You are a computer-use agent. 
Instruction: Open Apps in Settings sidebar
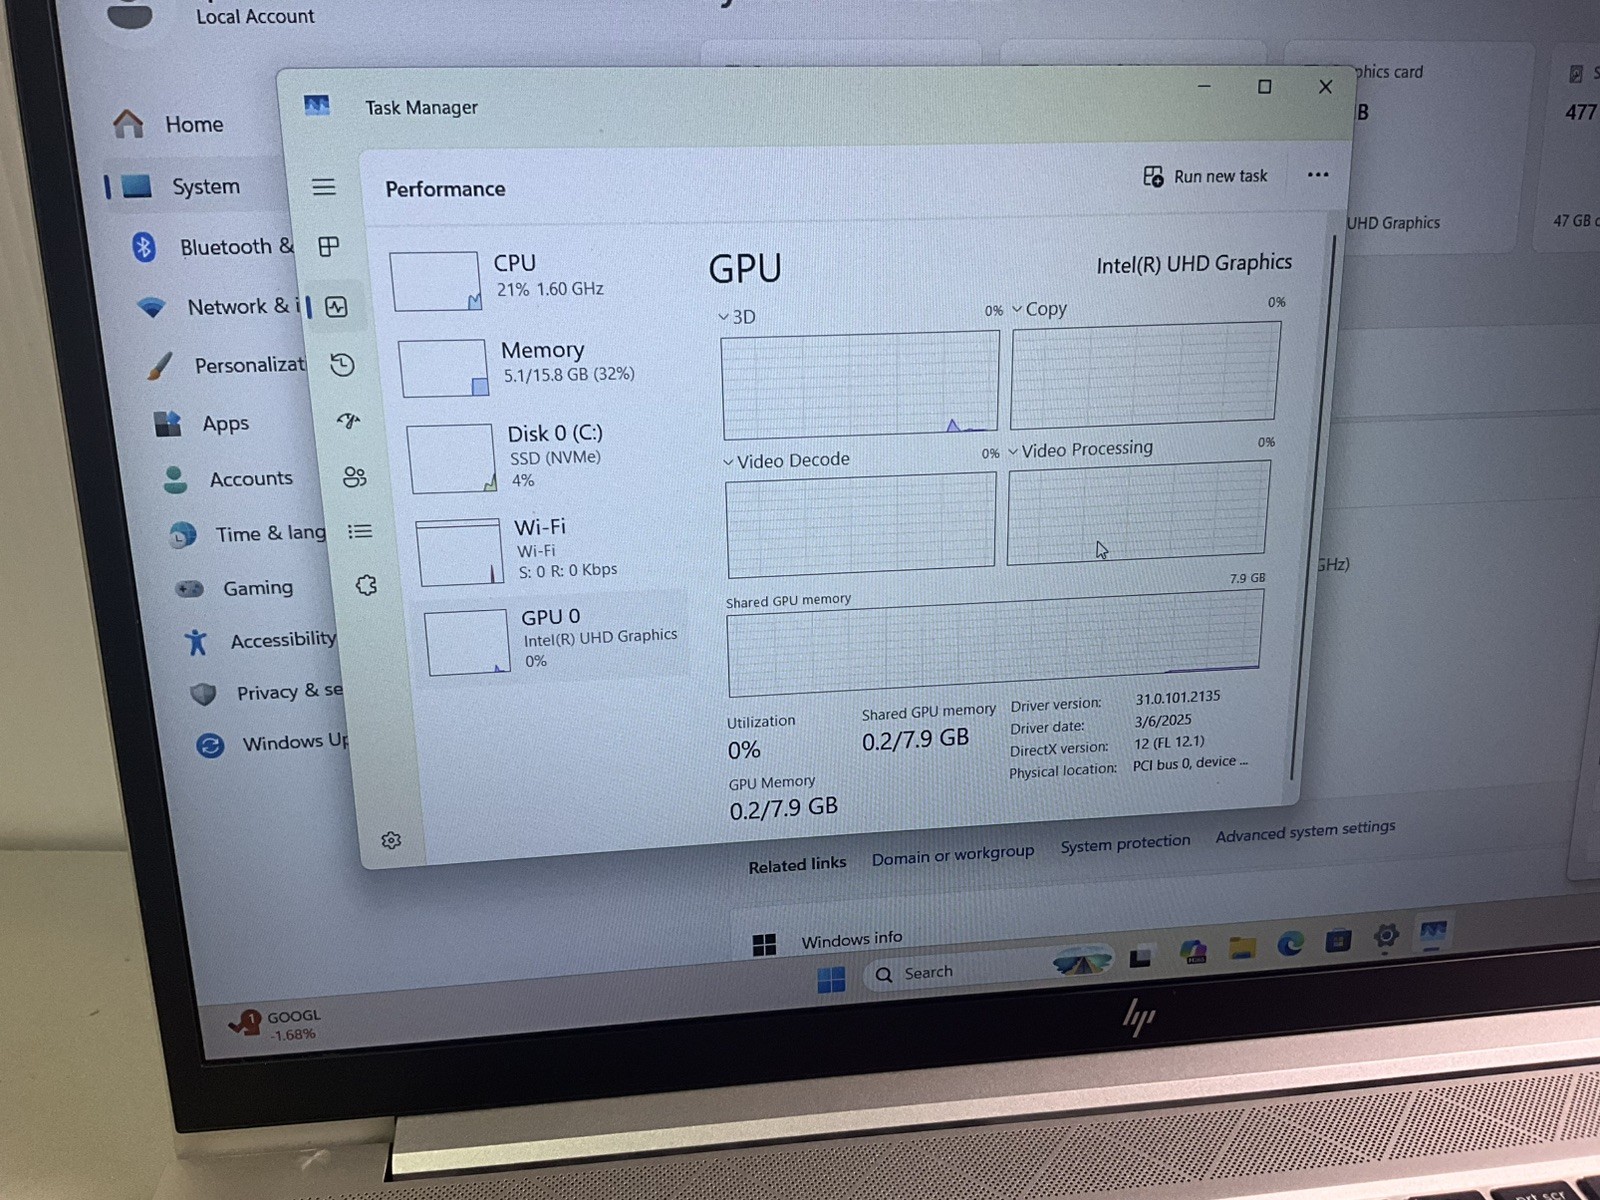coord(201,423)
